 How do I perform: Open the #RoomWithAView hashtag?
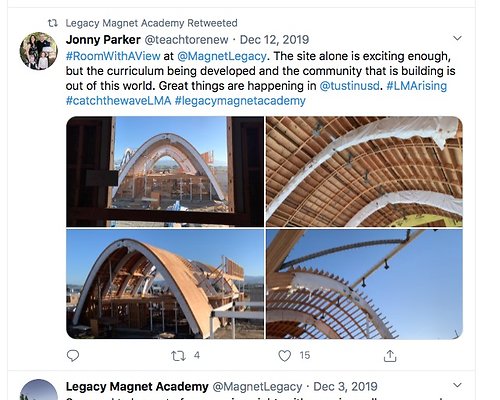coord(113,56)
